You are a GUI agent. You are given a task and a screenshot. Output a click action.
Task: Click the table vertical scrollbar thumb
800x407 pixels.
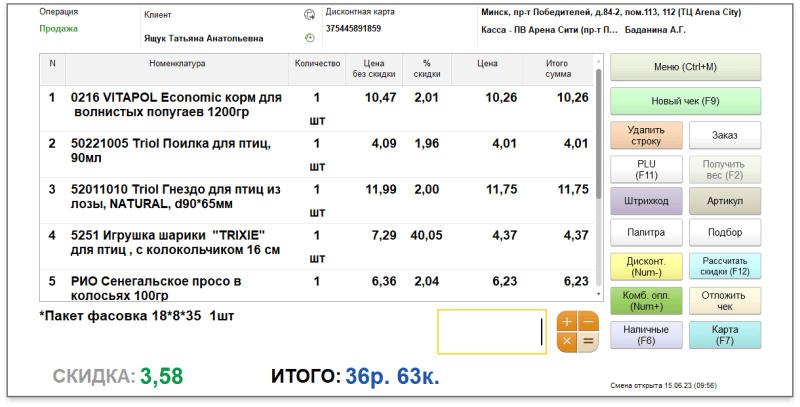tap(599, 134)
